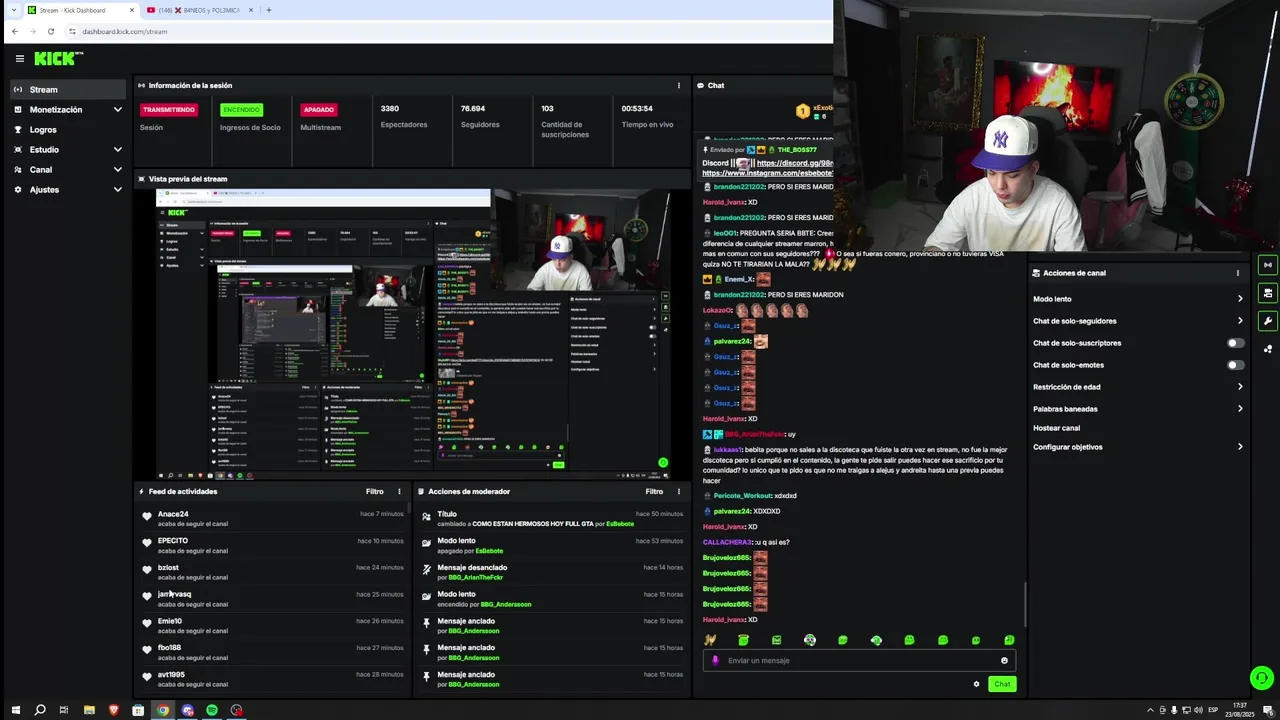Focus the Enviar un mensaje field
The image size is (1280, 720).
(860, 660)
